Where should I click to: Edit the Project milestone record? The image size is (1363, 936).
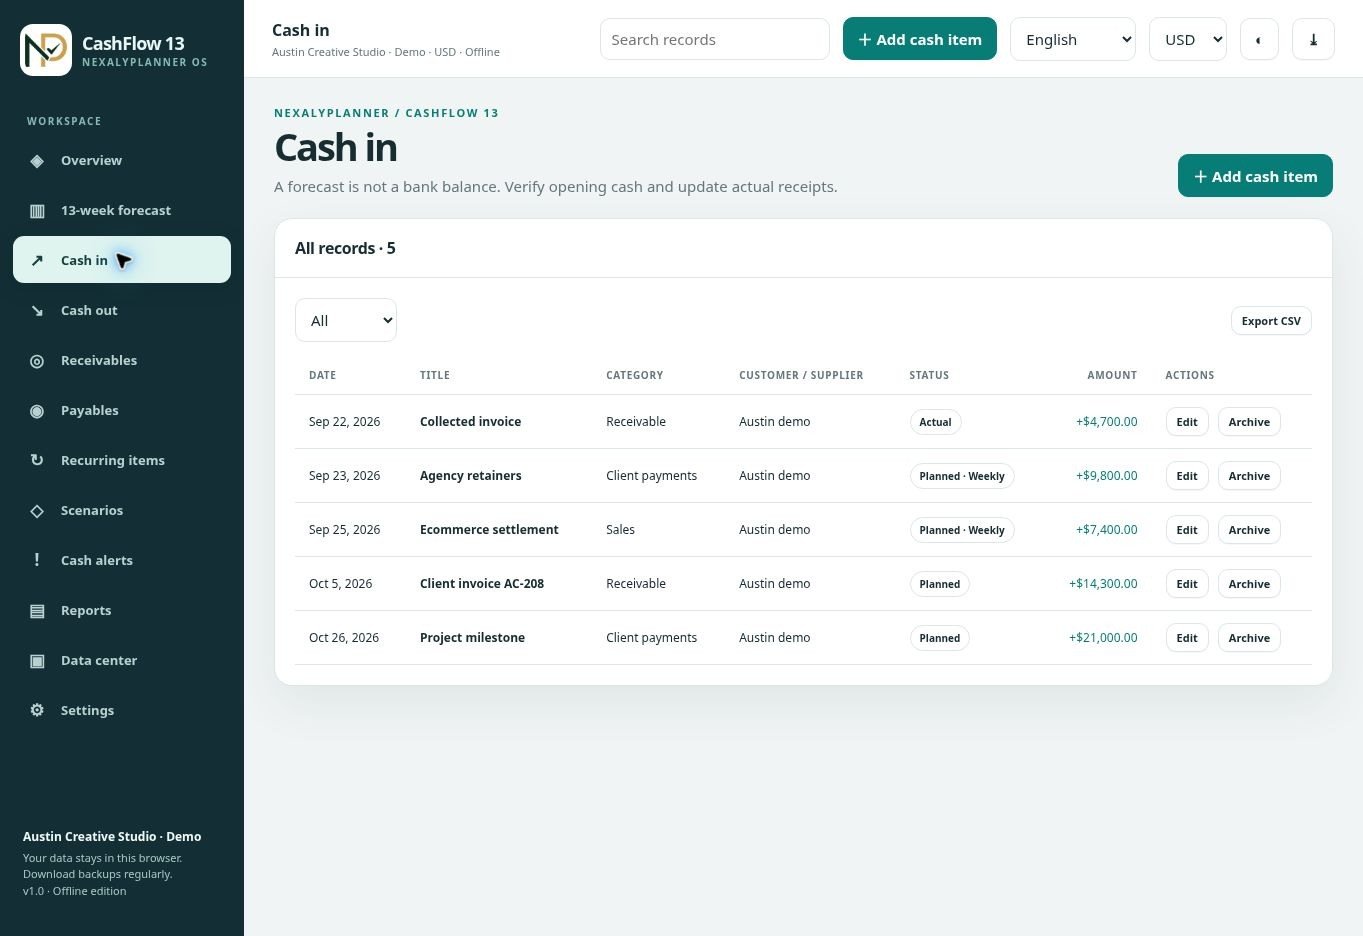1187,638
